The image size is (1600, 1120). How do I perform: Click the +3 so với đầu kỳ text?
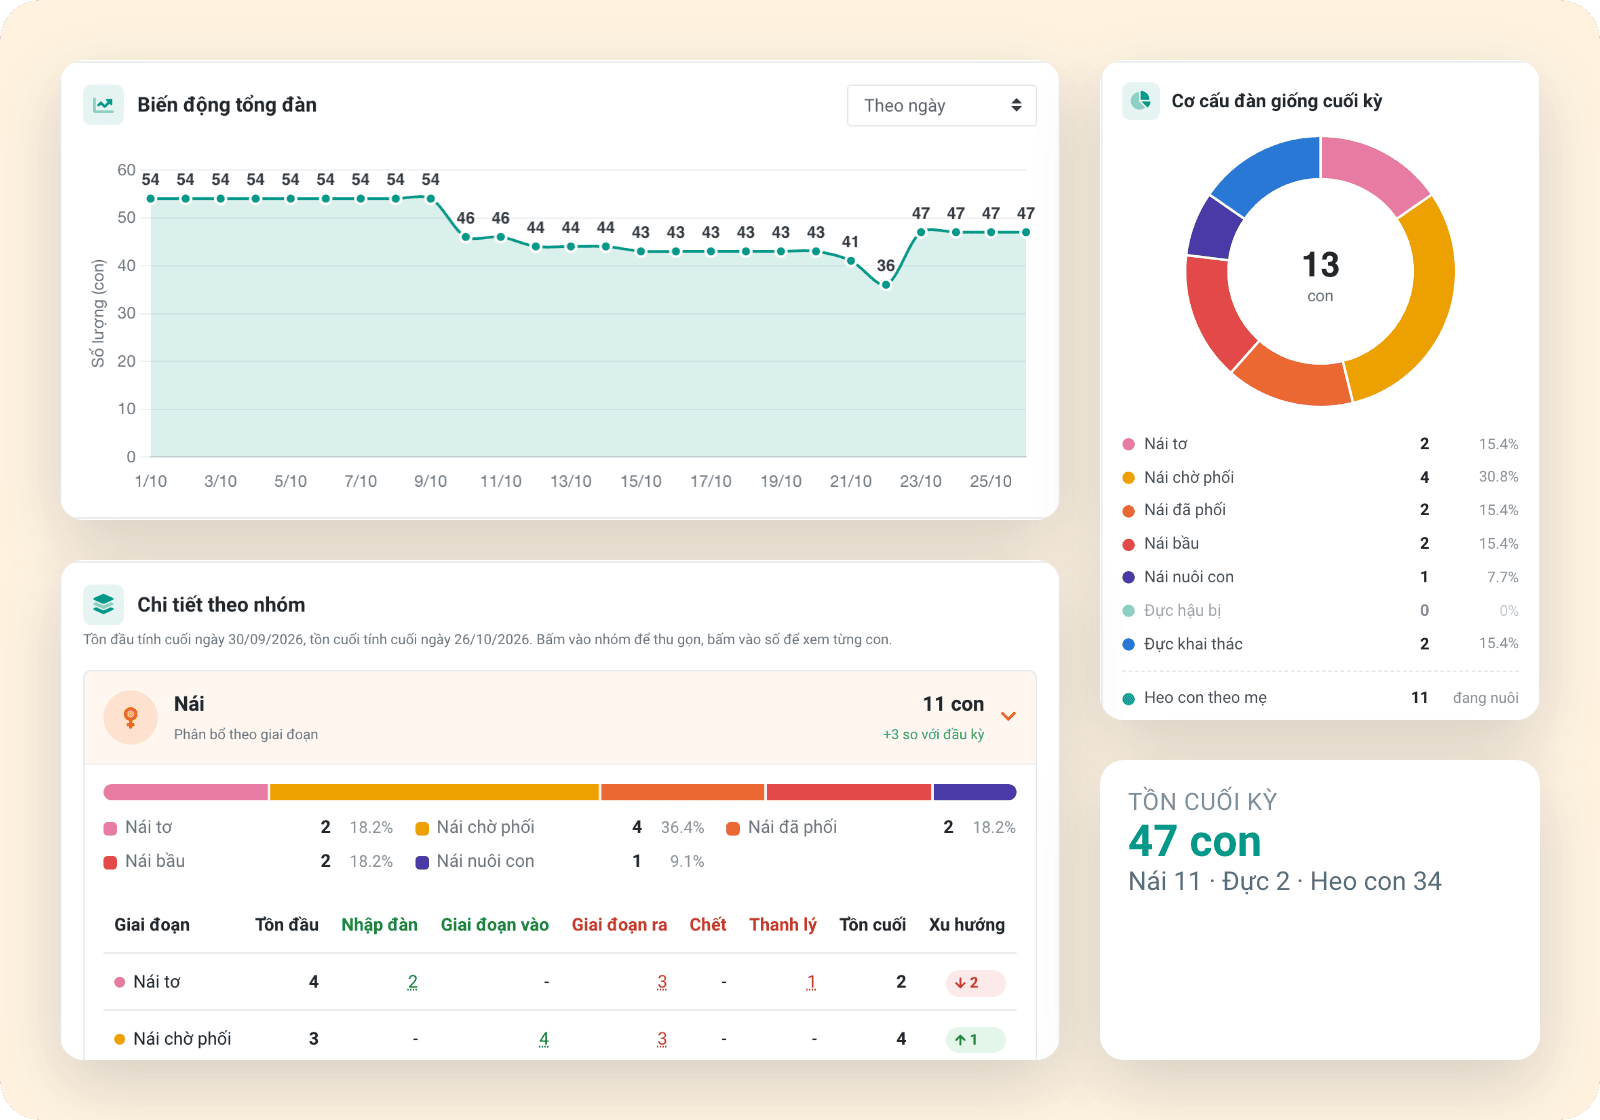coord(933,735)
